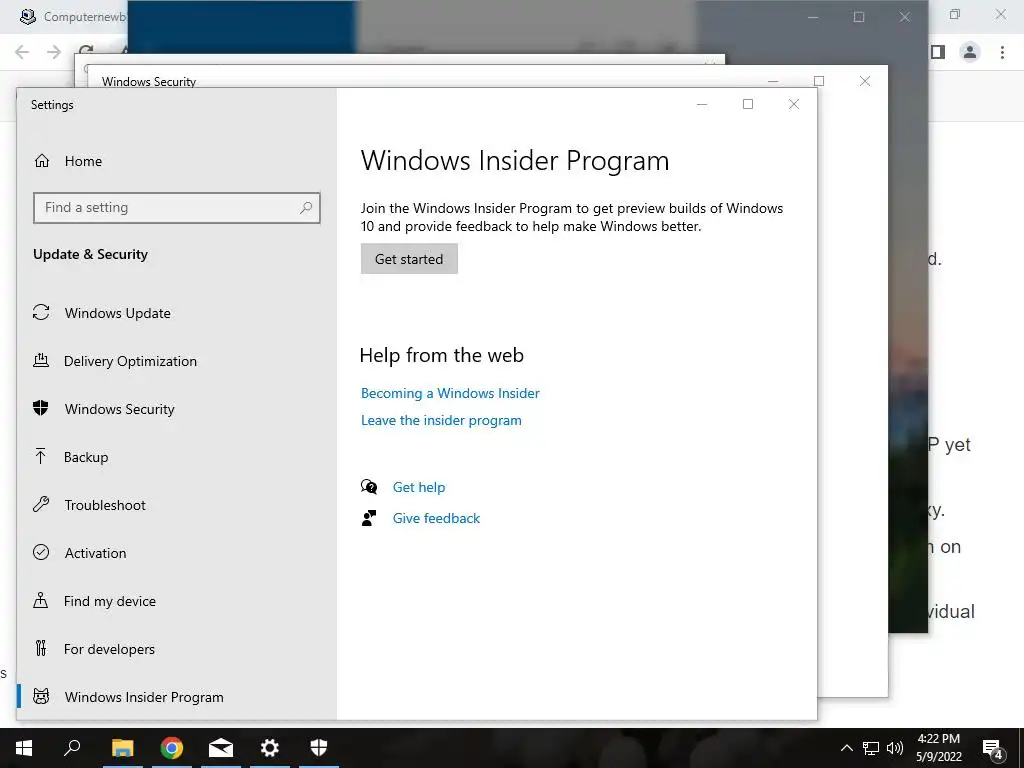This screenshot has width=1024, height=768.
Task: Click the Give feedback person icon
Action: [x=369, y=518]
